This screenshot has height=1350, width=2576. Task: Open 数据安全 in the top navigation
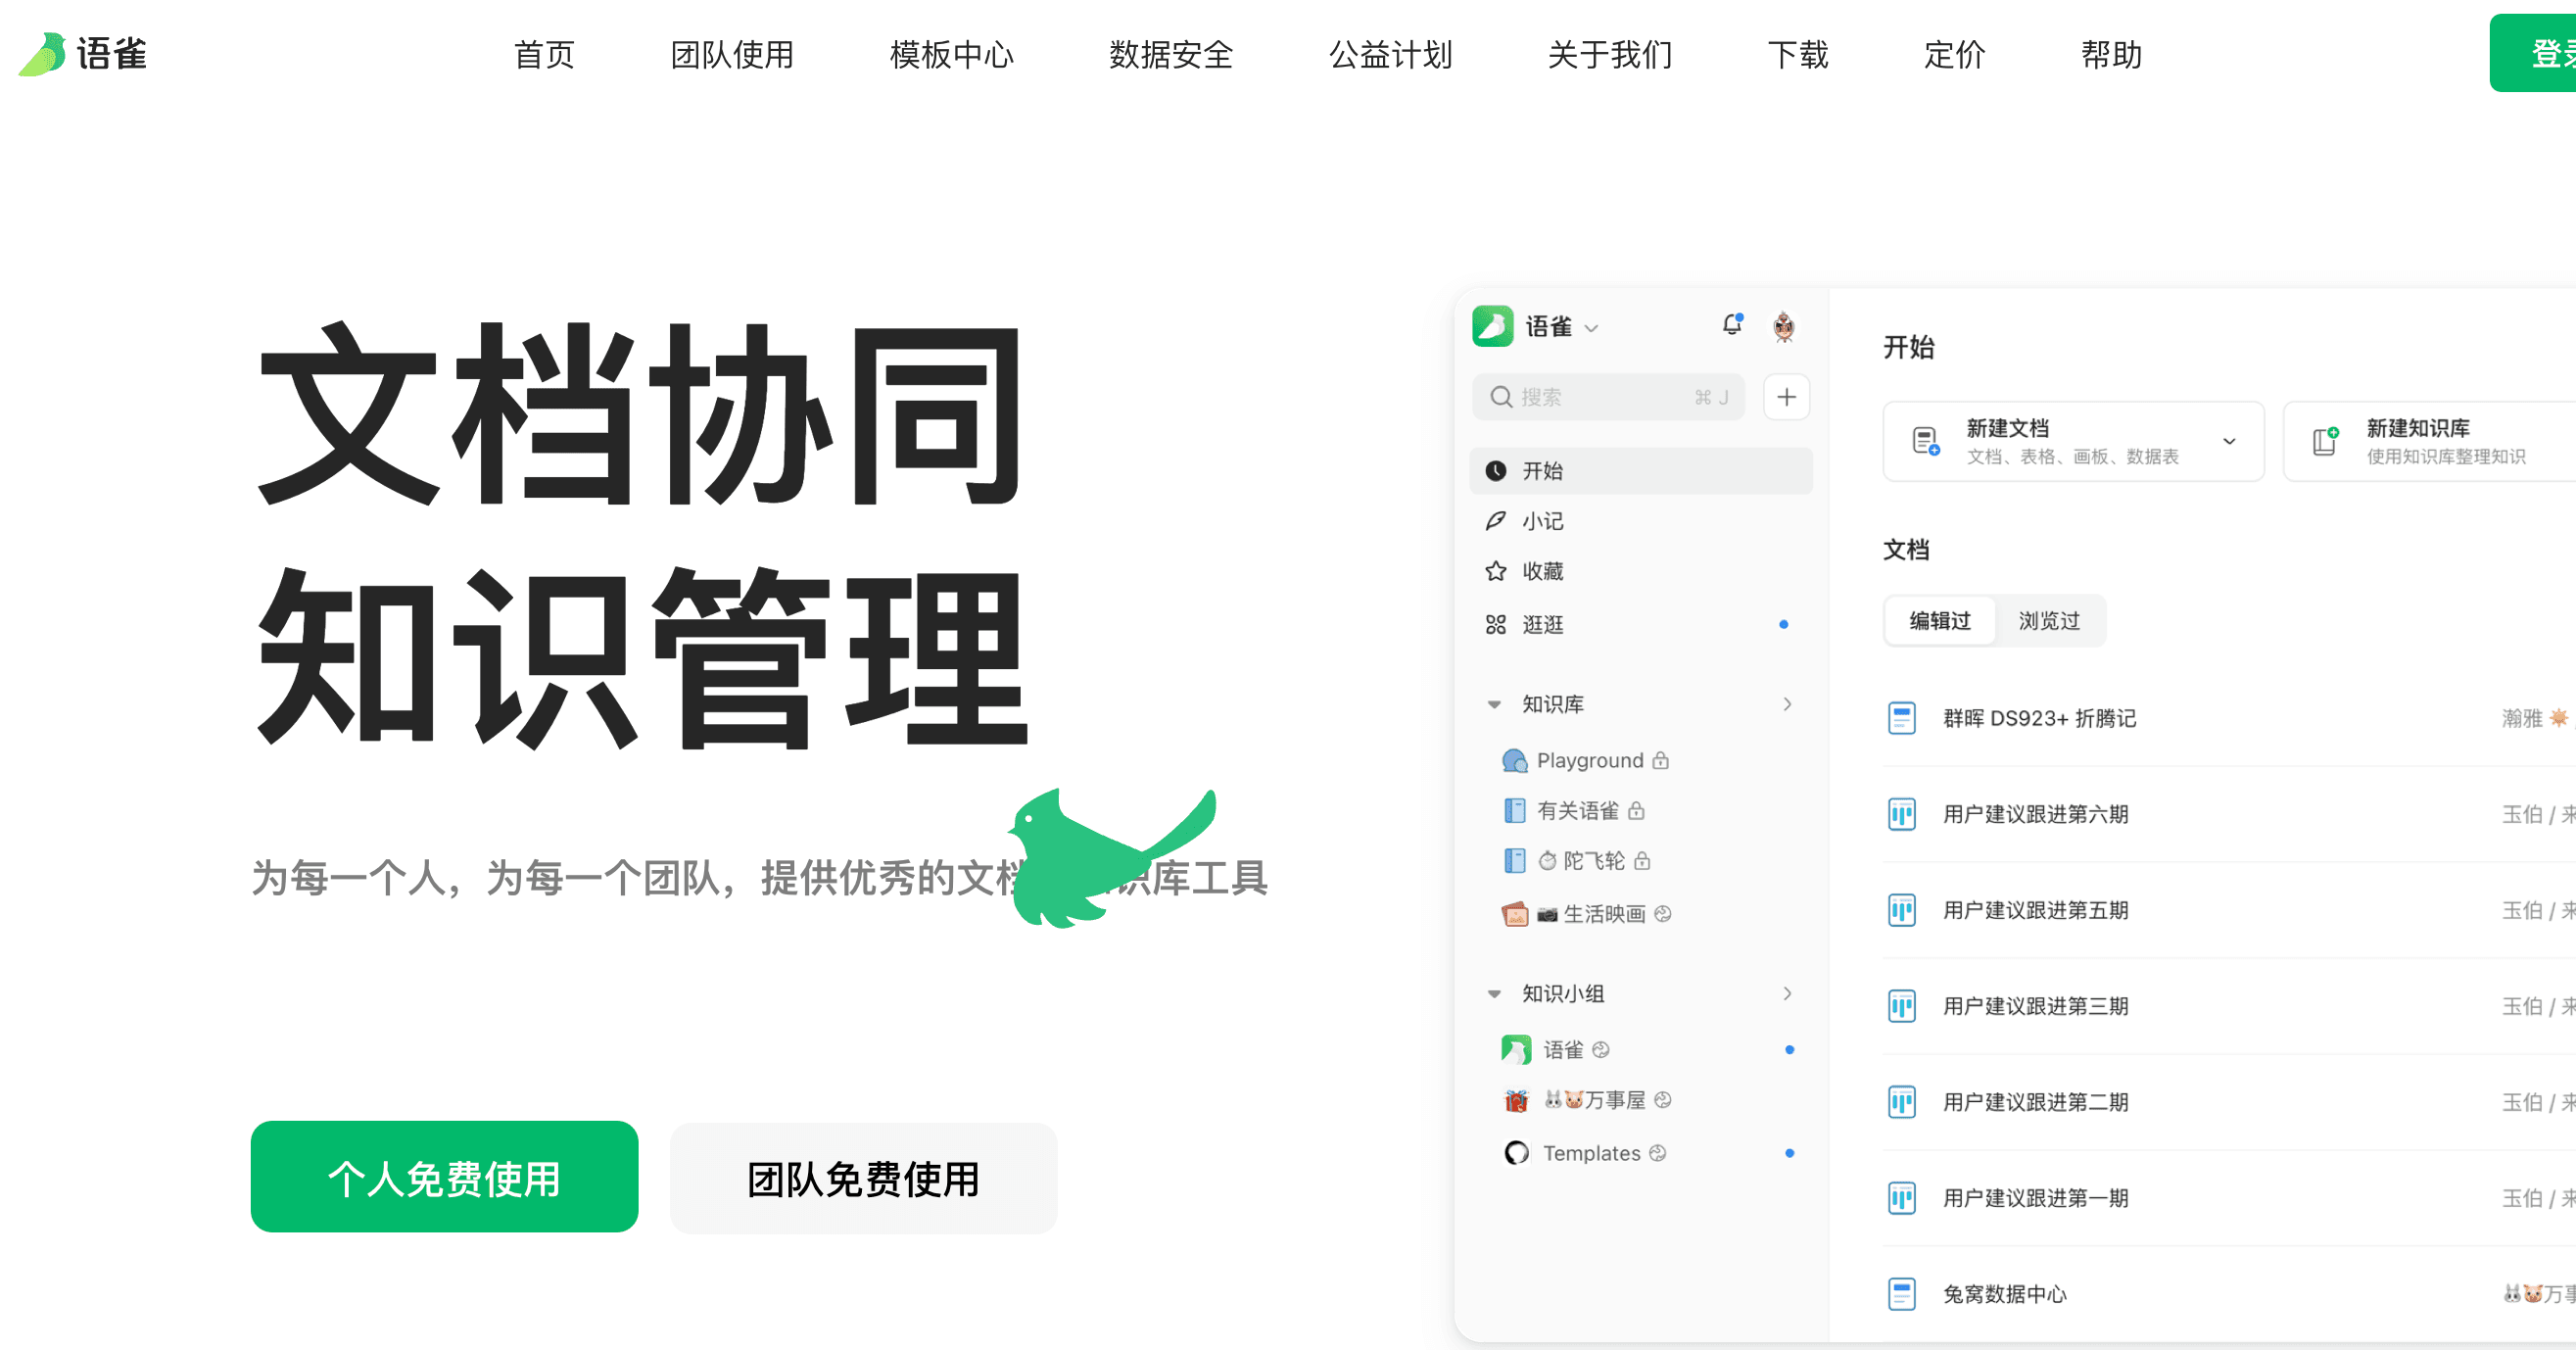(1171, 54)
